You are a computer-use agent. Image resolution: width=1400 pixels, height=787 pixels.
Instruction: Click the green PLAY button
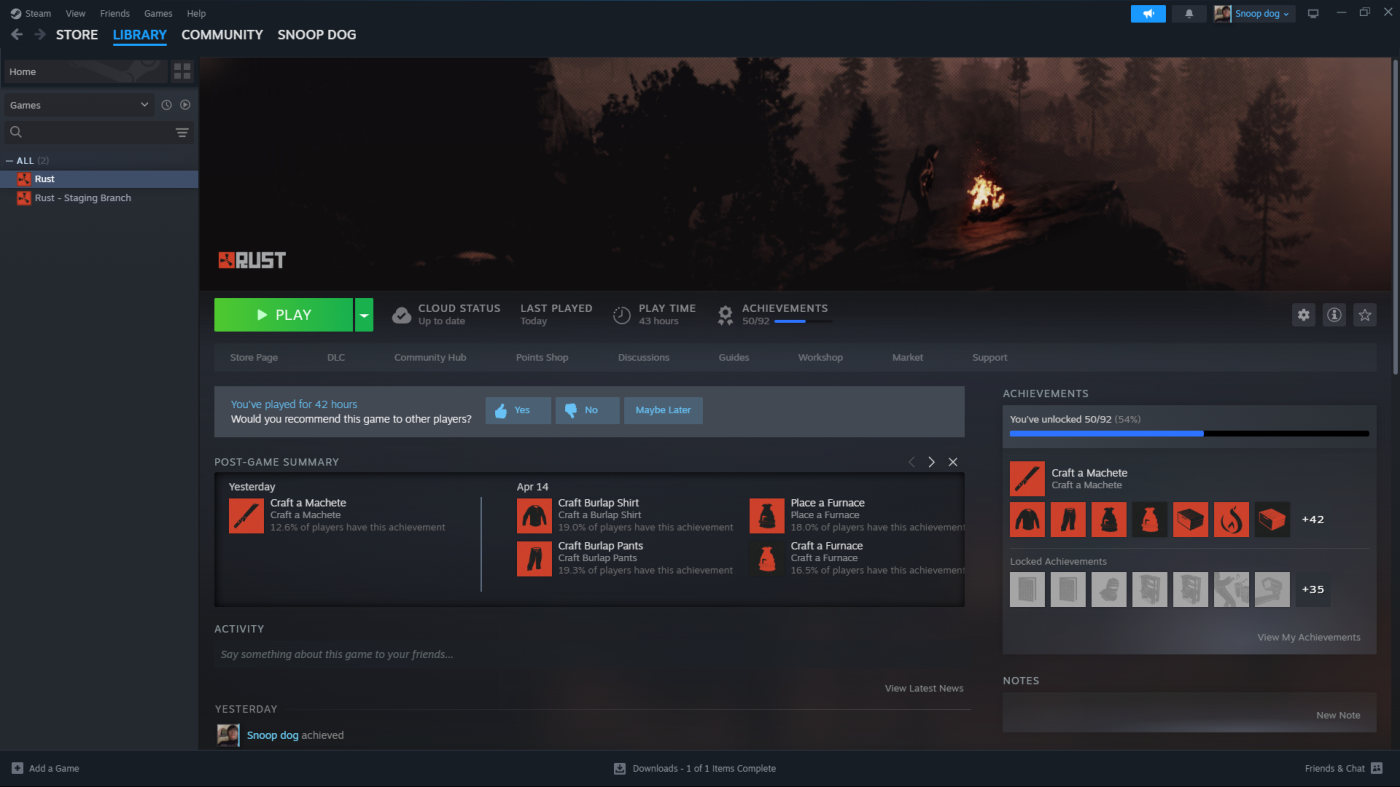(283, 315)
